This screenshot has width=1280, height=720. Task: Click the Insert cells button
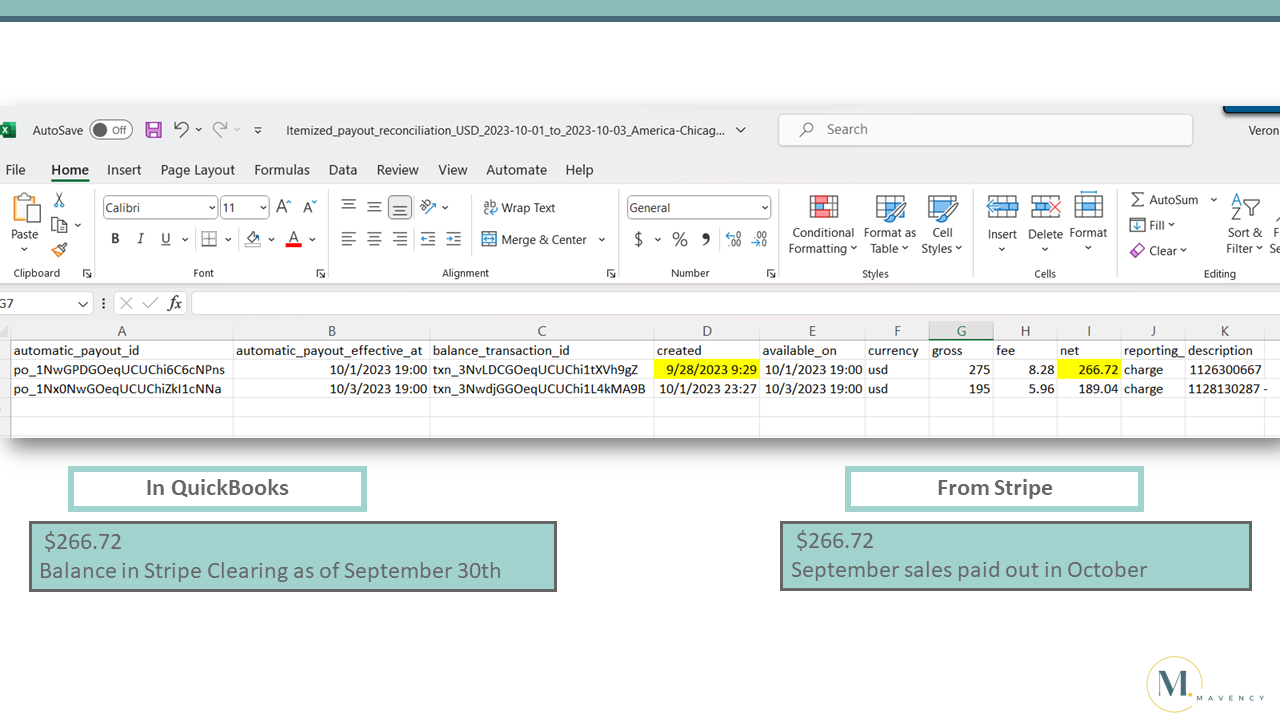[x=1002, y=225]
